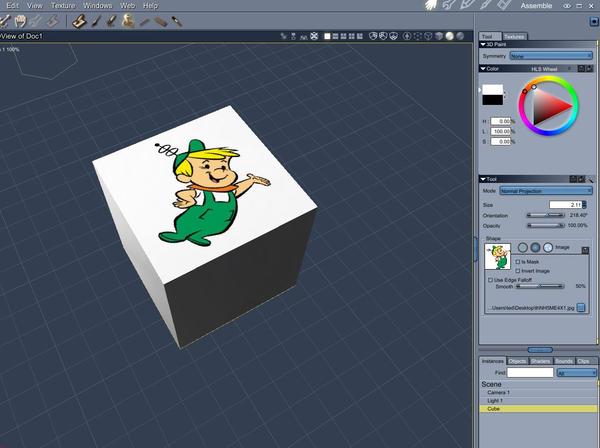Open the Mode Normal Projection dropdown

point(546,191)
